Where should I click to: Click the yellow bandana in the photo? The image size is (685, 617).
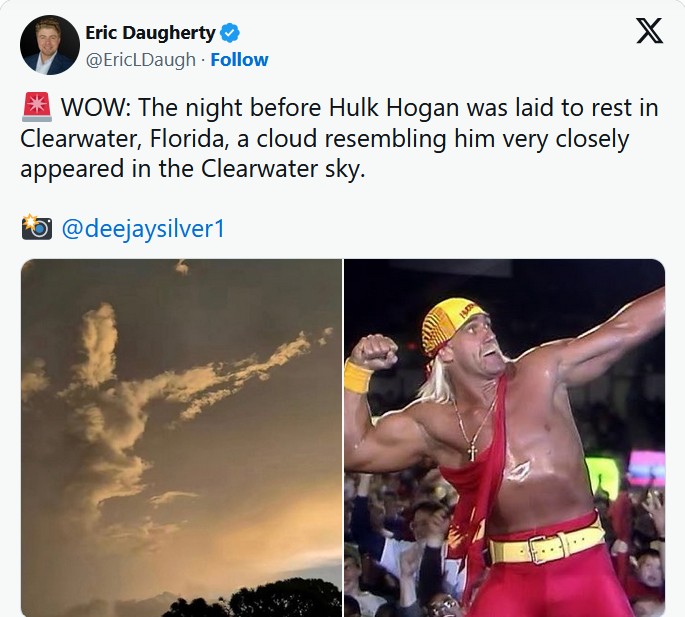point(451,327)
